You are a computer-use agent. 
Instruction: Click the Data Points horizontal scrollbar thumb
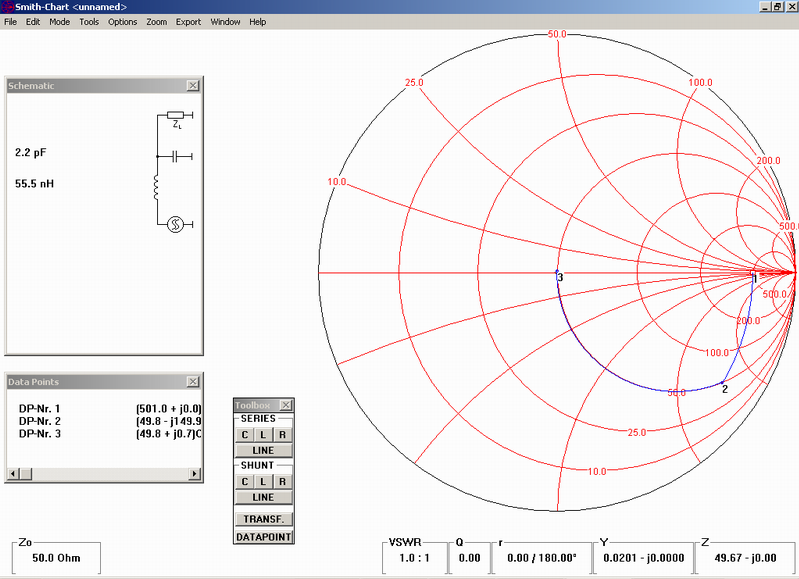click(26, 473)
